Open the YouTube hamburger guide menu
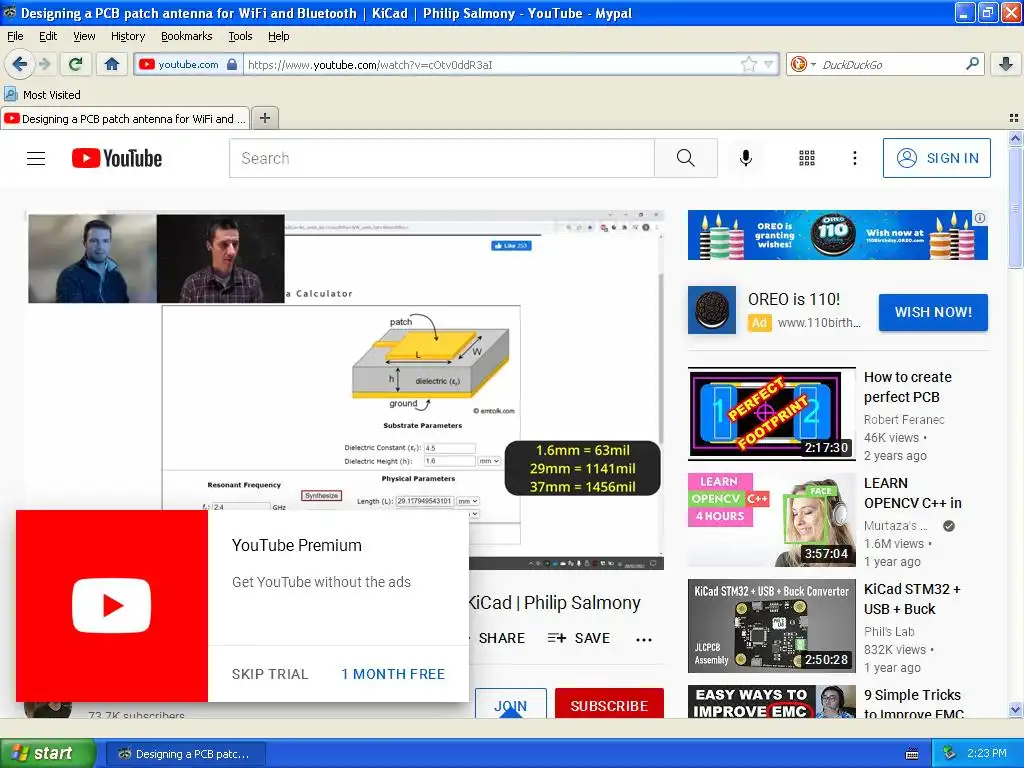1024x768 pixels. point(36,158)
